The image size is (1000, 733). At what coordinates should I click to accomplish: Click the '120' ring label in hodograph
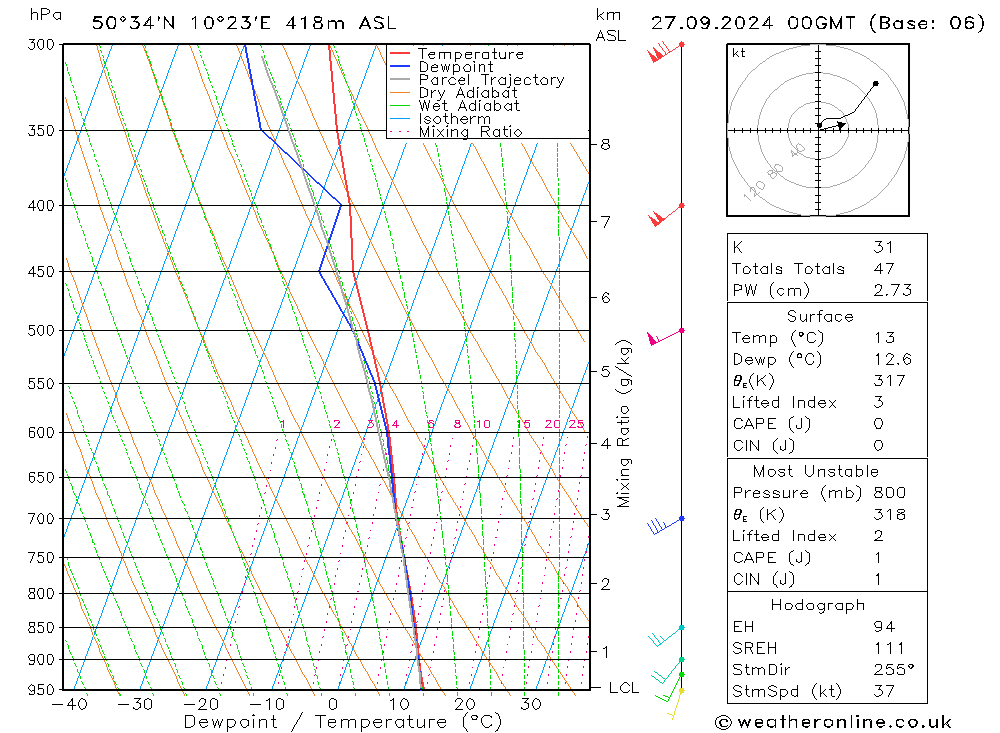click(x=754, y=190)
